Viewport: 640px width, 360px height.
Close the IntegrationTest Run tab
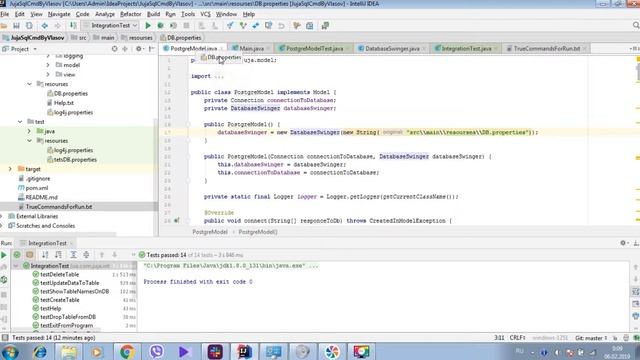point(71,243)
